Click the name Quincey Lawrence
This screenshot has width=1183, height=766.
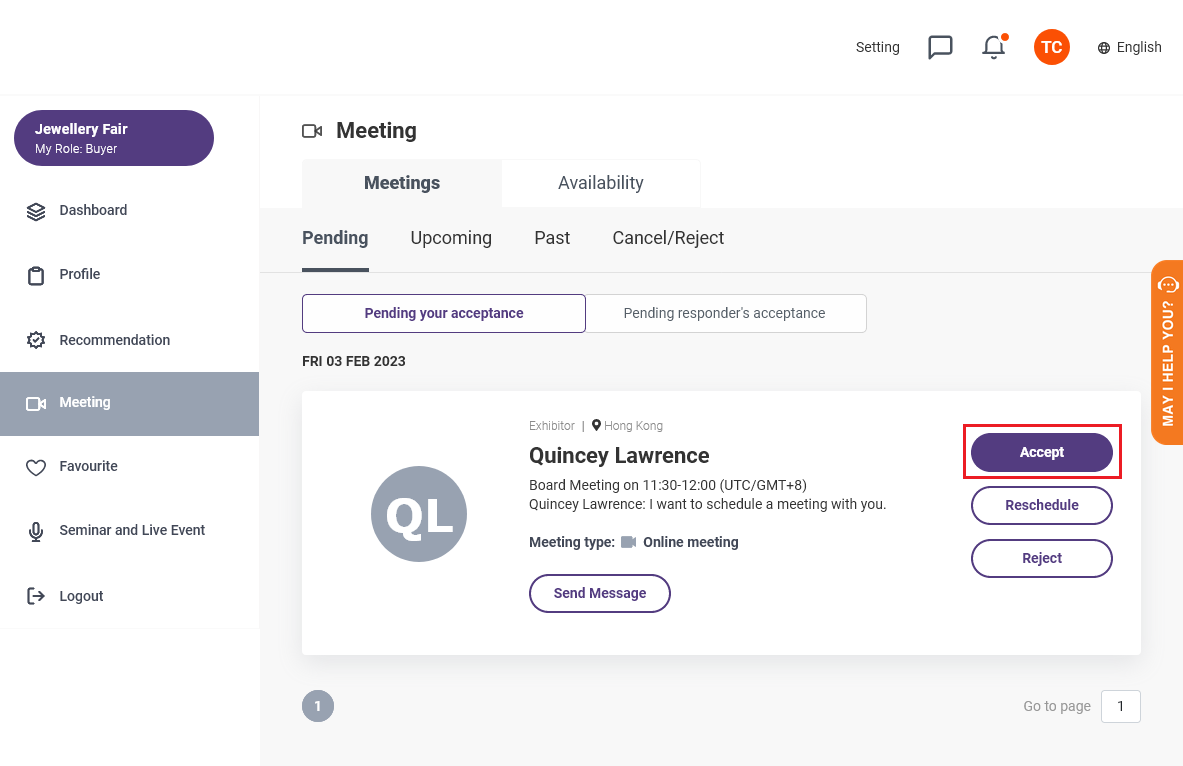pyautogui.click(x=619, y=455)
